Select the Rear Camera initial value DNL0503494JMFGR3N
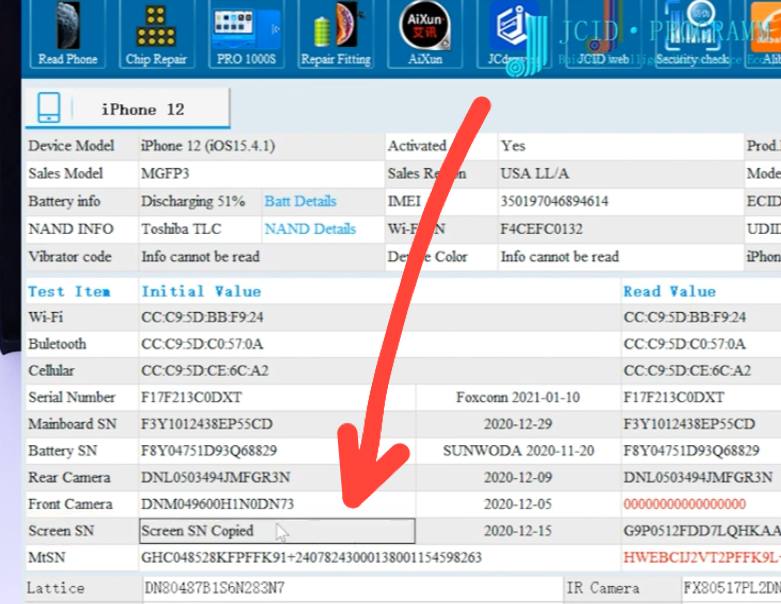Viewport: 781px width, 604px height. coord(216,478)
